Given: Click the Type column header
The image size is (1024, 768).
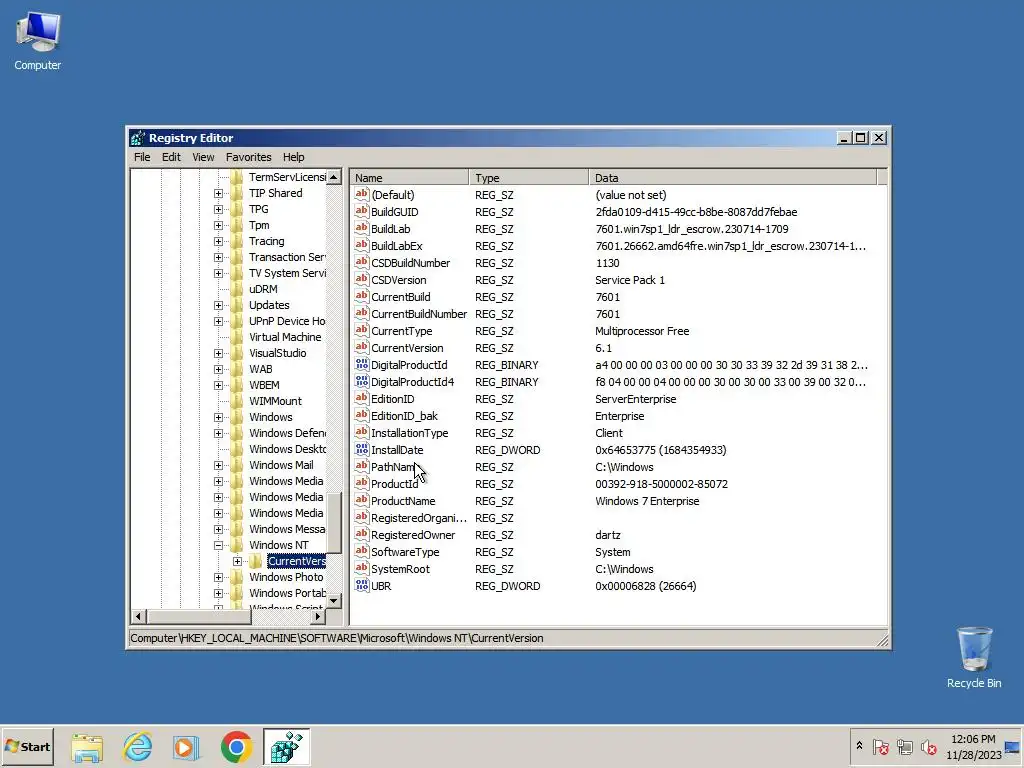Looking at the screenshot, I should (528, 178).
